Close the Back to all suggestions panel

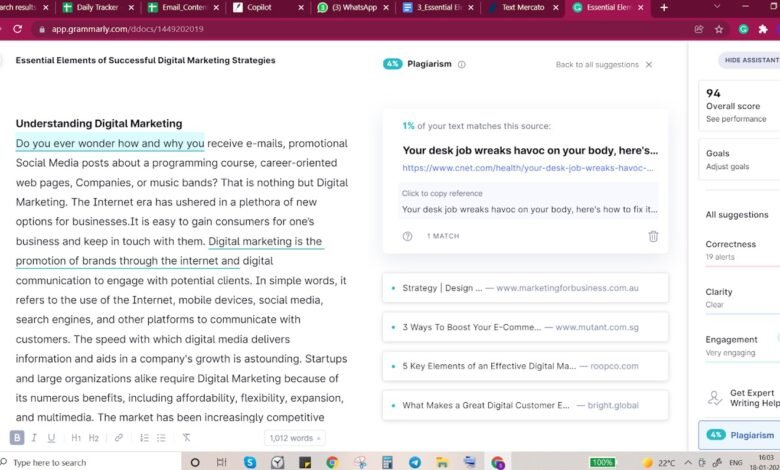point(649,64)
